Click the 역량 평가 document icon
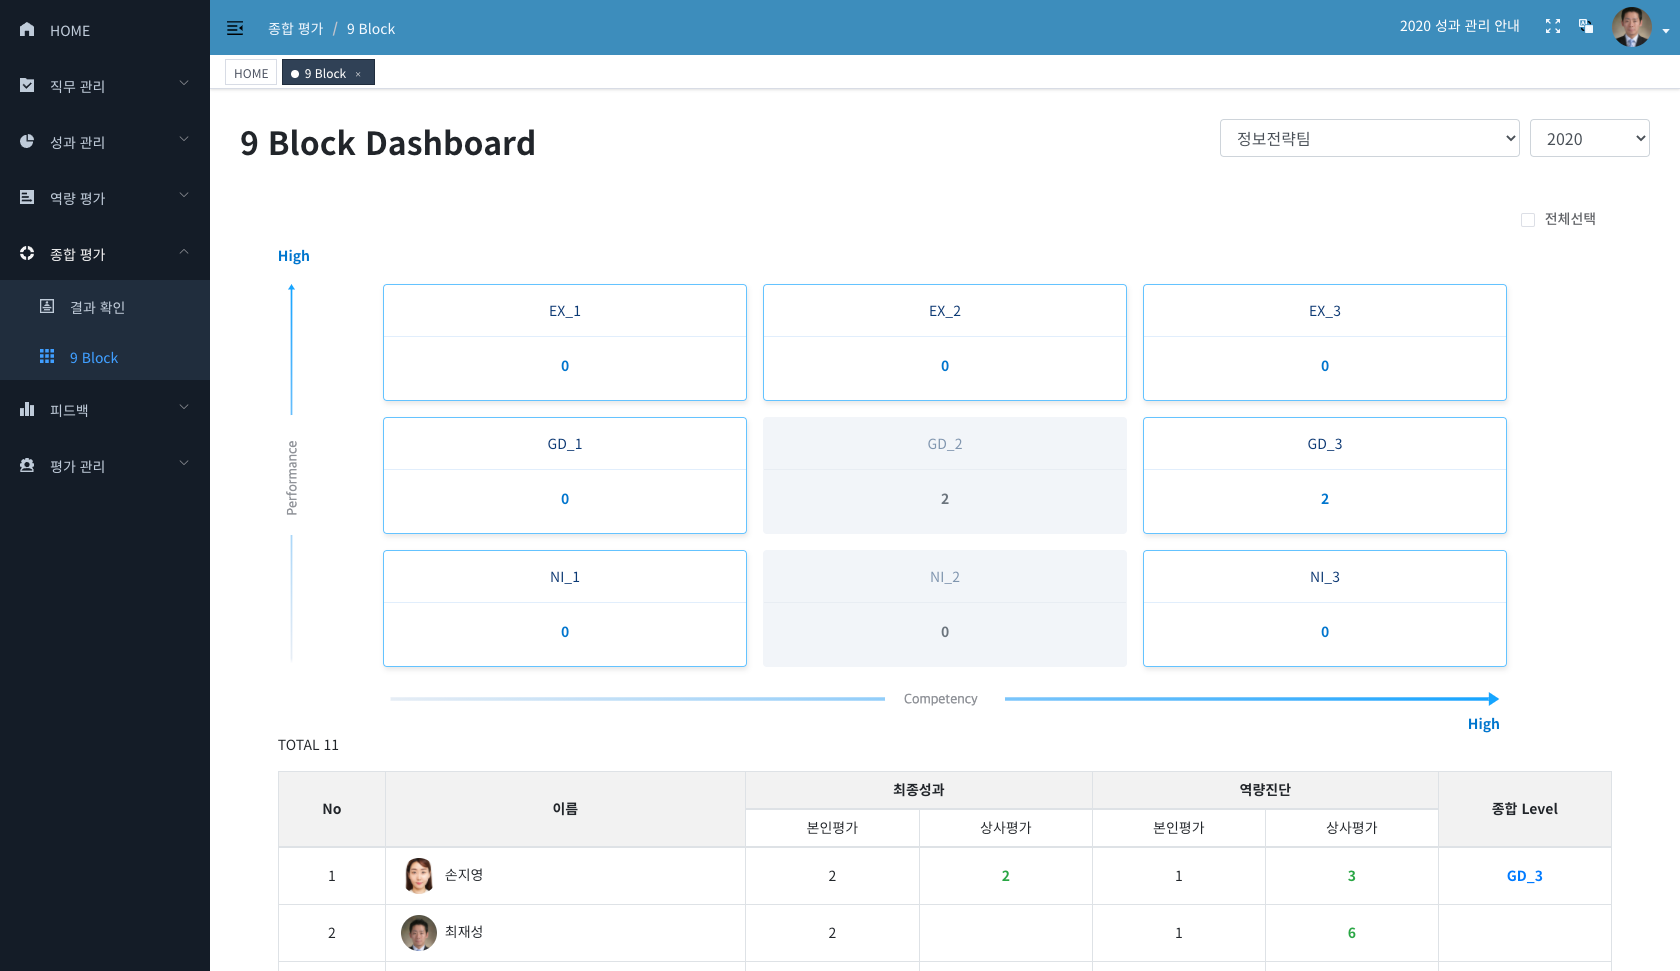The image size is (1680, 971). [27, 197]
